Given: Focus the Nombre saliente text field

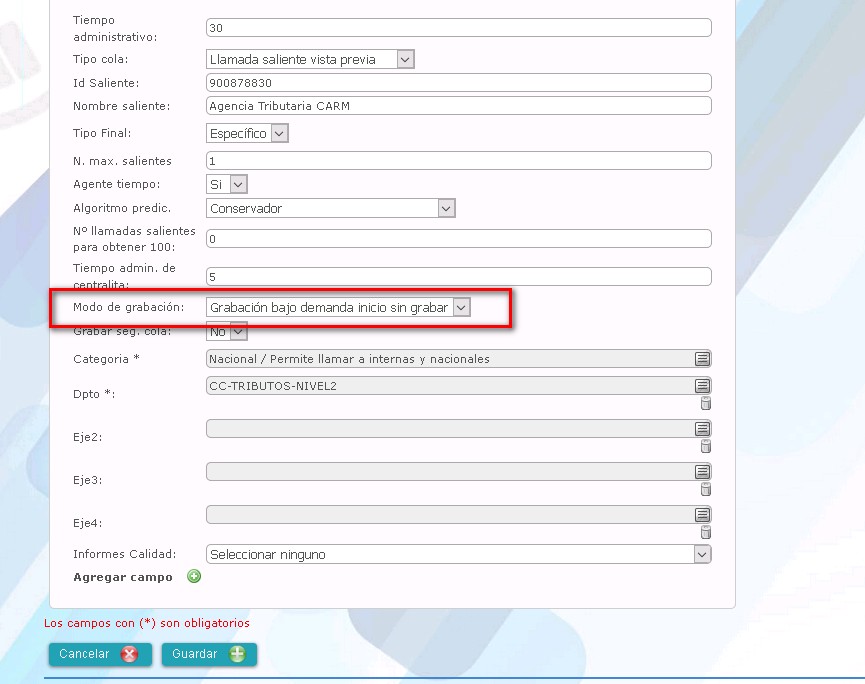Looking at the screenshot, I should coord(458,106).
